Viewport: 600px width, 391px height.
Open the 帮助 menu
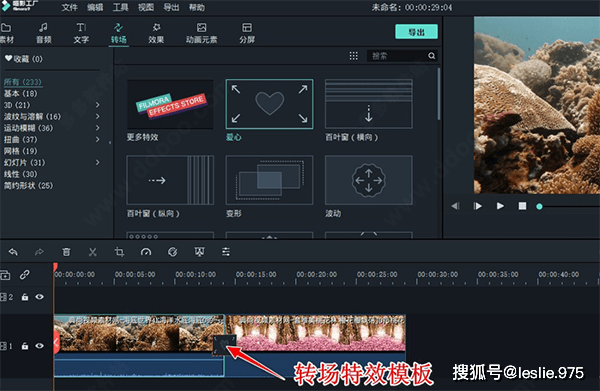pyautogui.click(x=197, y=7)
